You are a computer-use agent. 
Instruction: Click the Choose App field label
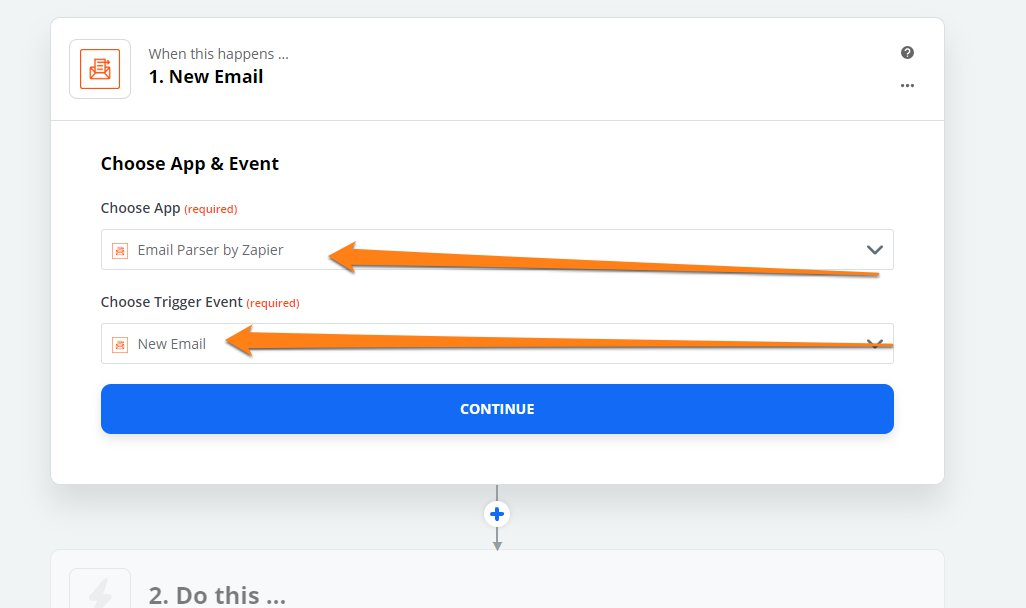pyautogui.click(x=140, y=209)
